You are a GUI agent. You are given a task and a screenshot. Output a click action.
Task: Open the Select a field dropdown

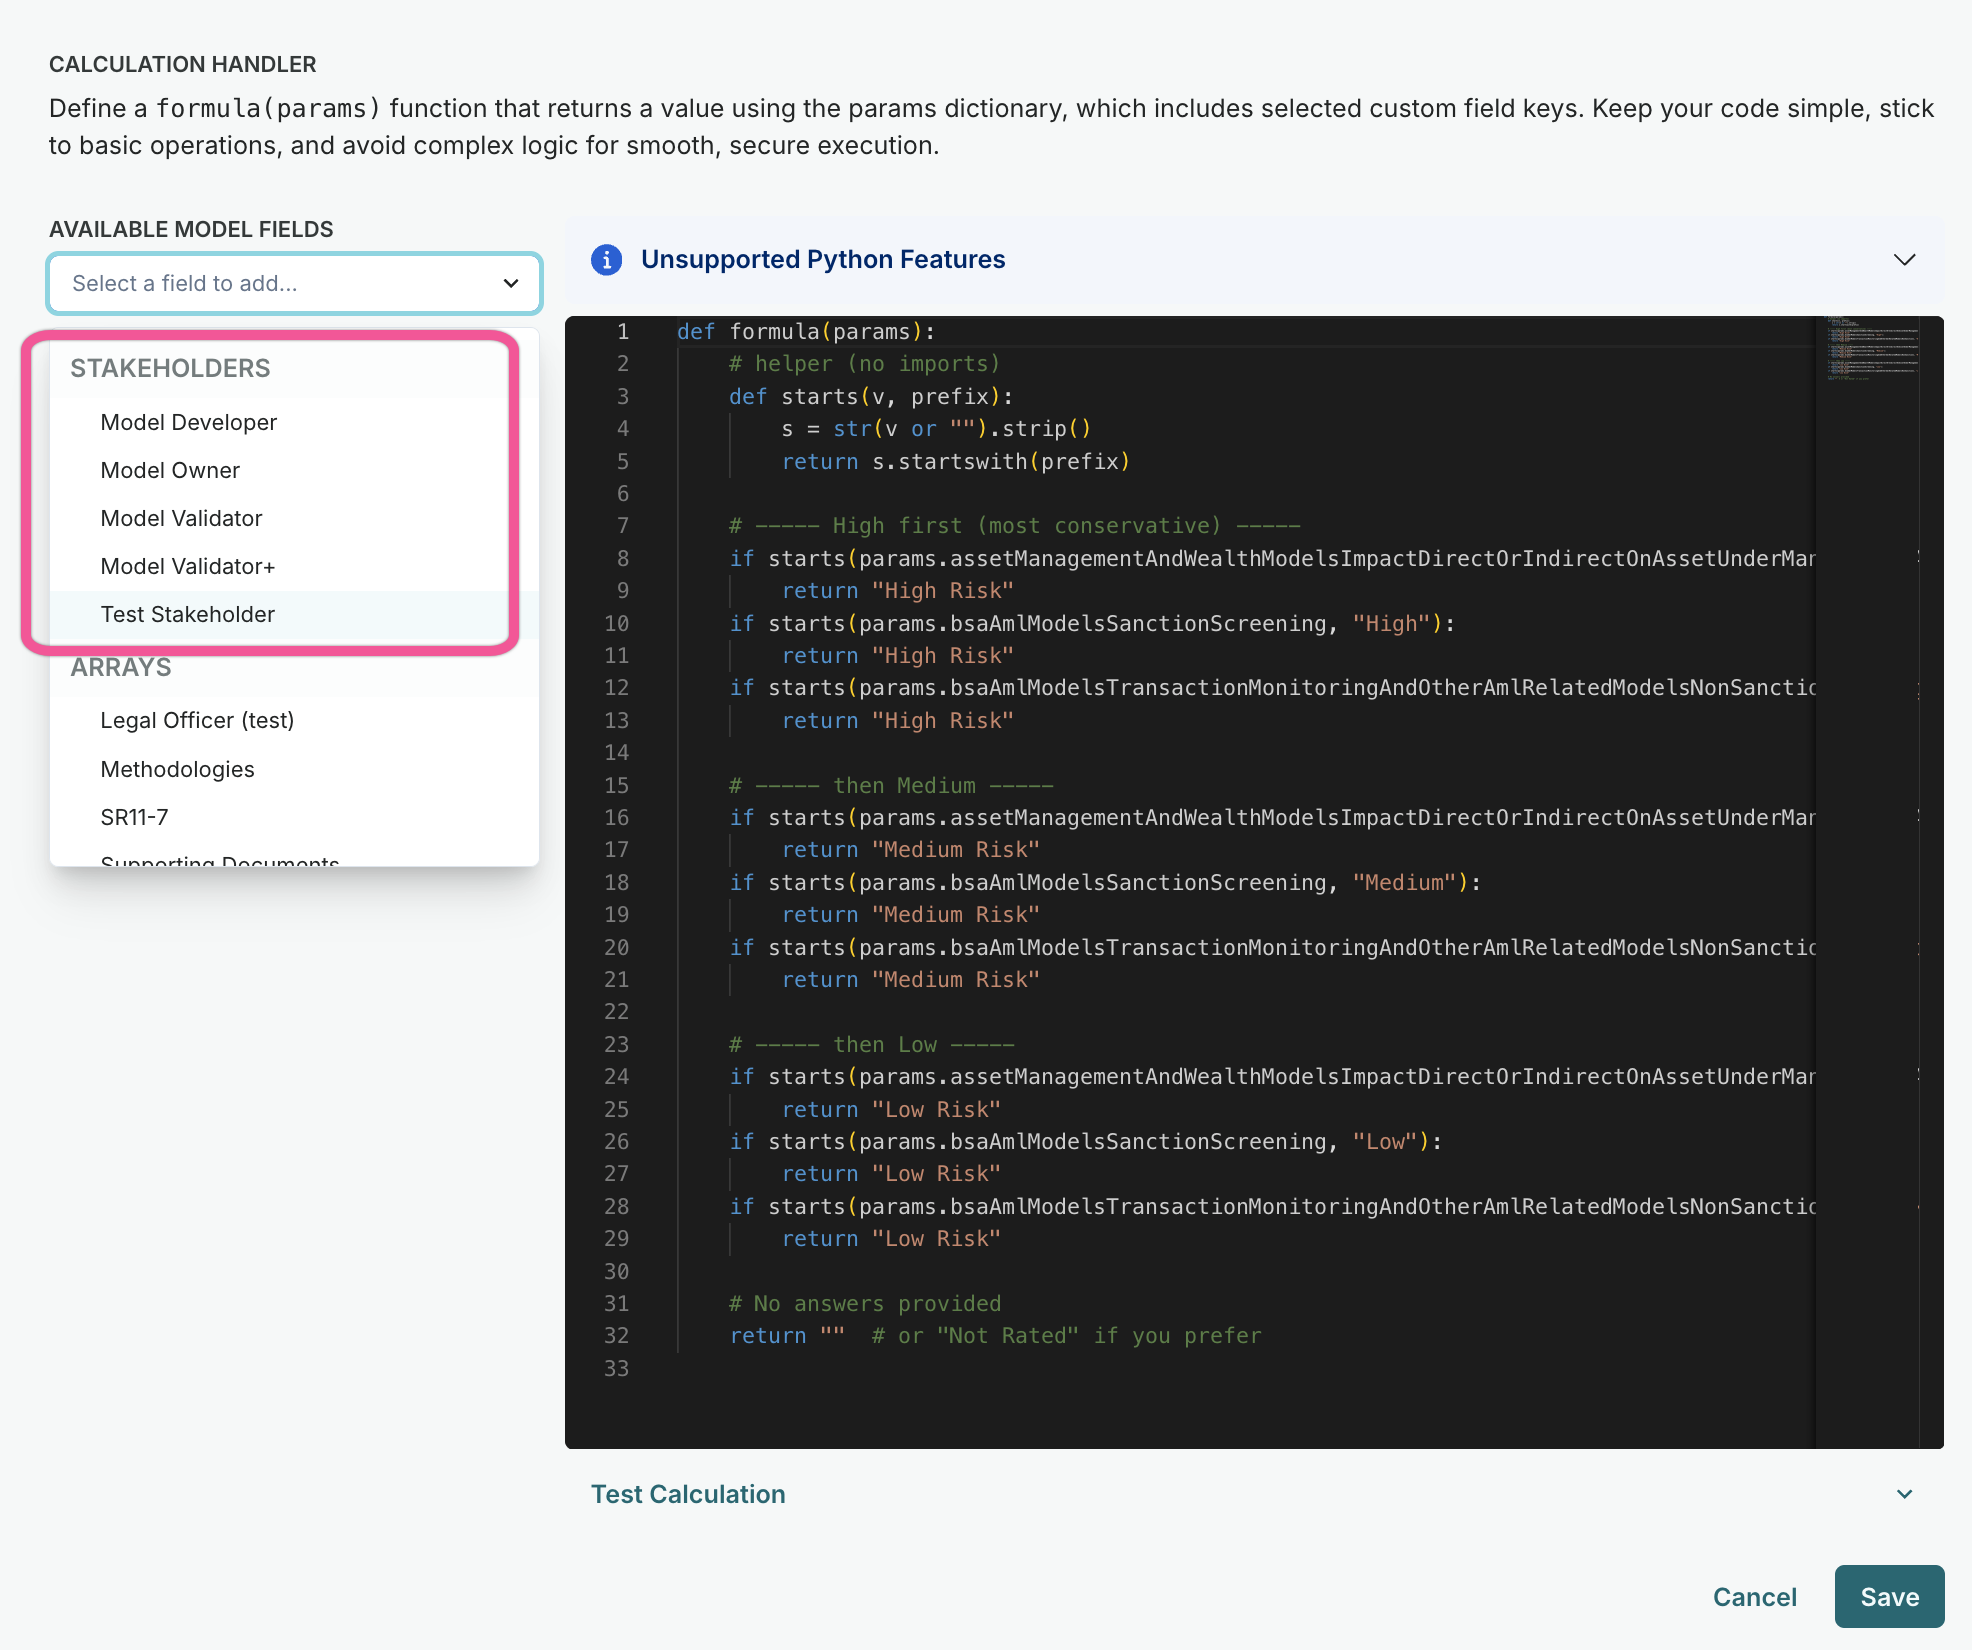tap(295, 284)
